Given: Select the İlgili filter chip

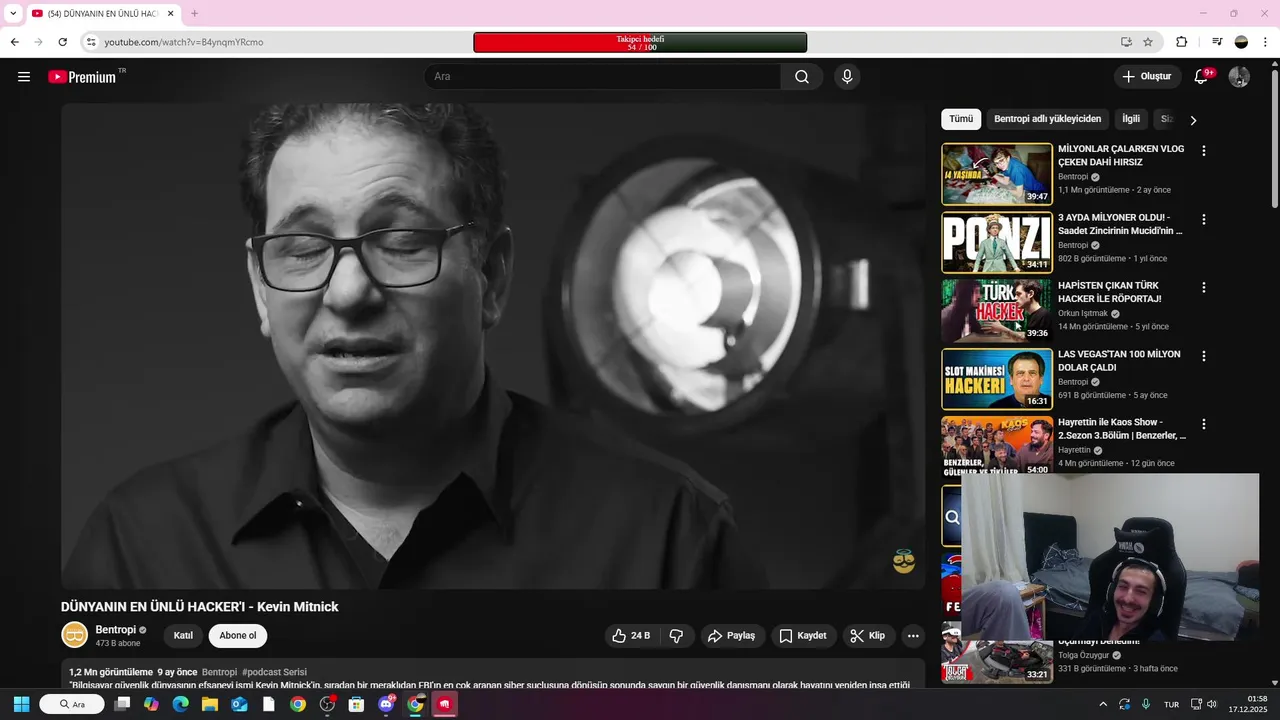Looking at the screenshot, I should pyautogui.click(x=1131, y=119).
